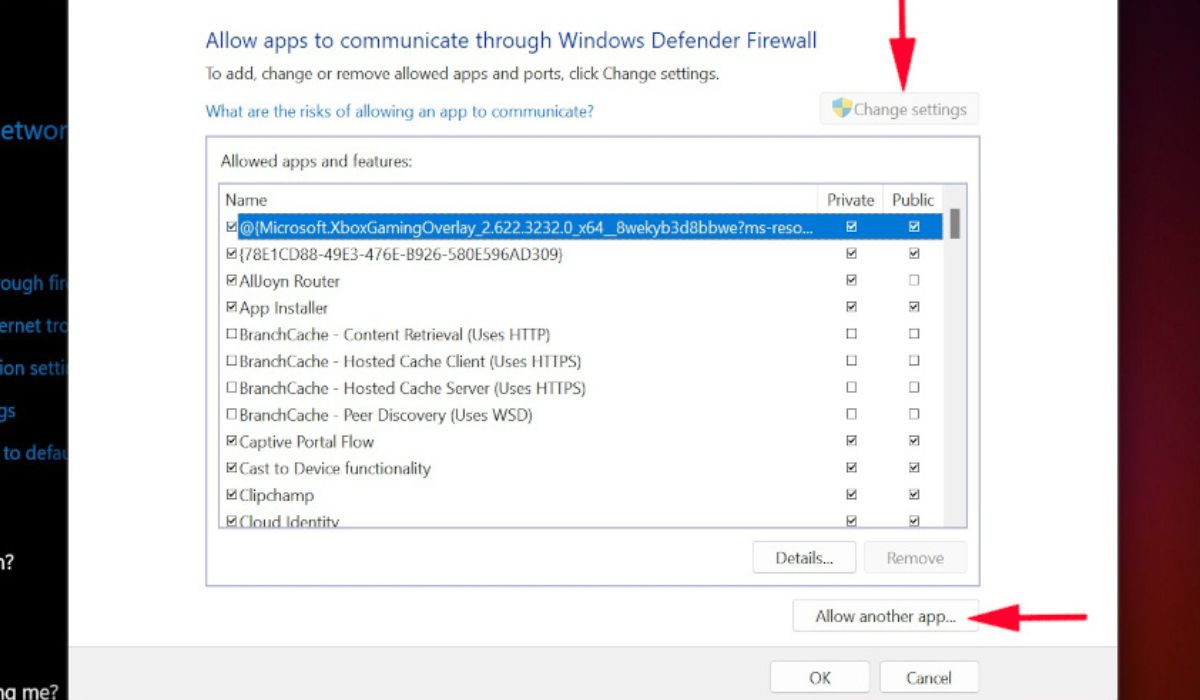Uncheck the AllJoyn Router entry

click(x=233, y=280)
